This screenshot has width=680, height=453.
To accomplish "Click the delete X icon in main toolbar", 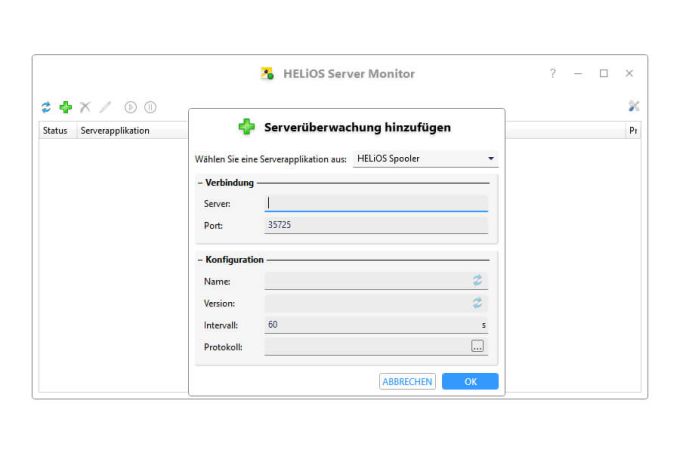I will pyautogui.click(x=85, y=107).
